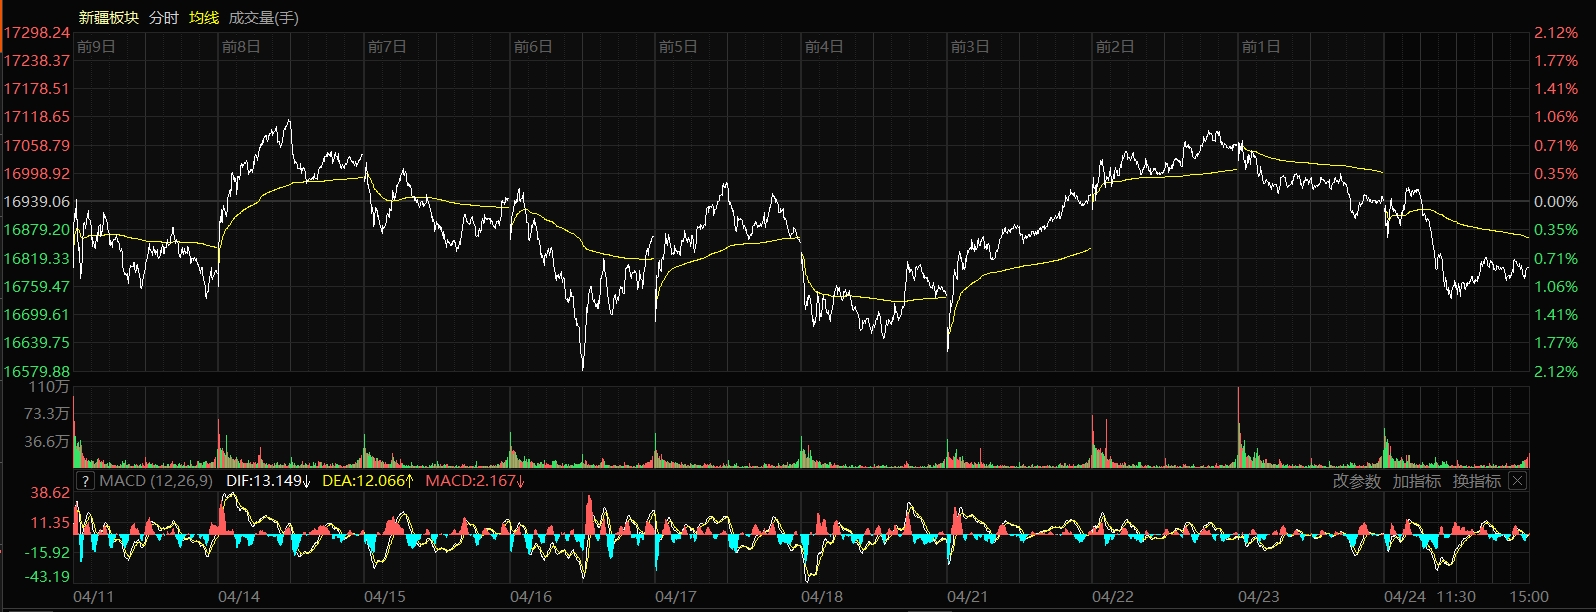Viewport: 1596px width, 612px height.
Task: Select the 前6日 day marker
Action: click(x=533, y=47)
